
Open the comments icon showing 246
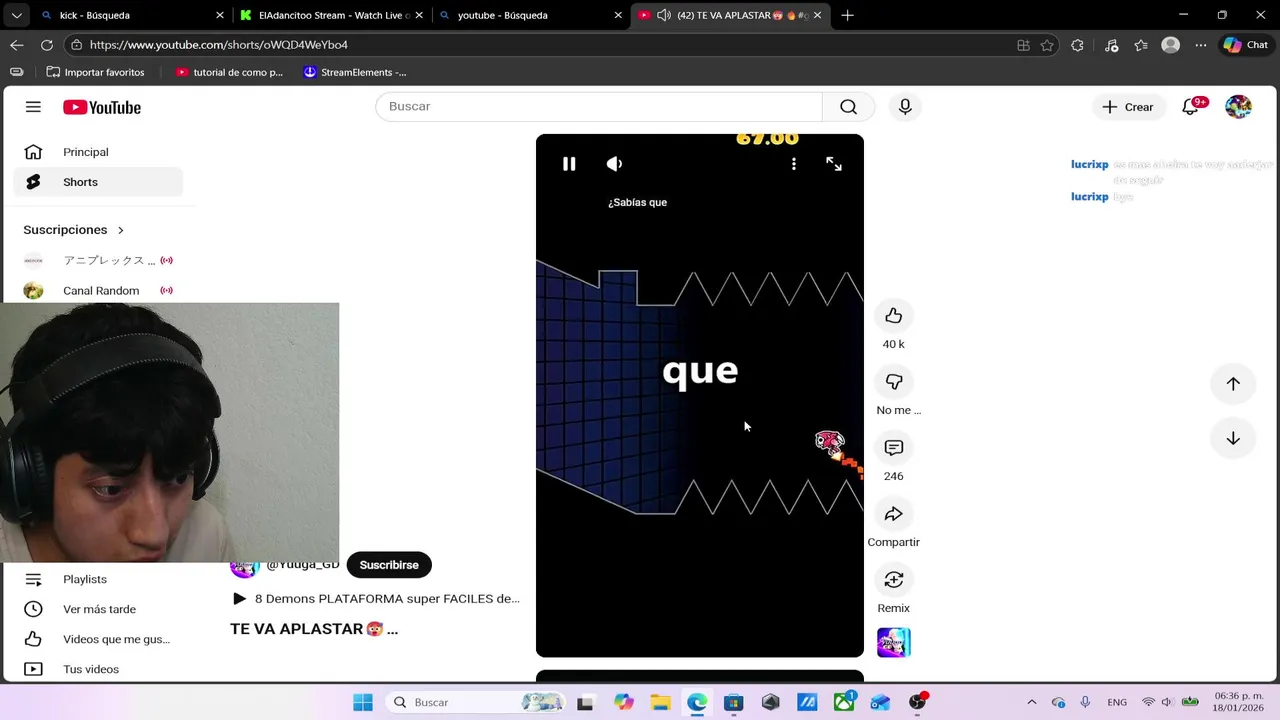tap(894, 448)
